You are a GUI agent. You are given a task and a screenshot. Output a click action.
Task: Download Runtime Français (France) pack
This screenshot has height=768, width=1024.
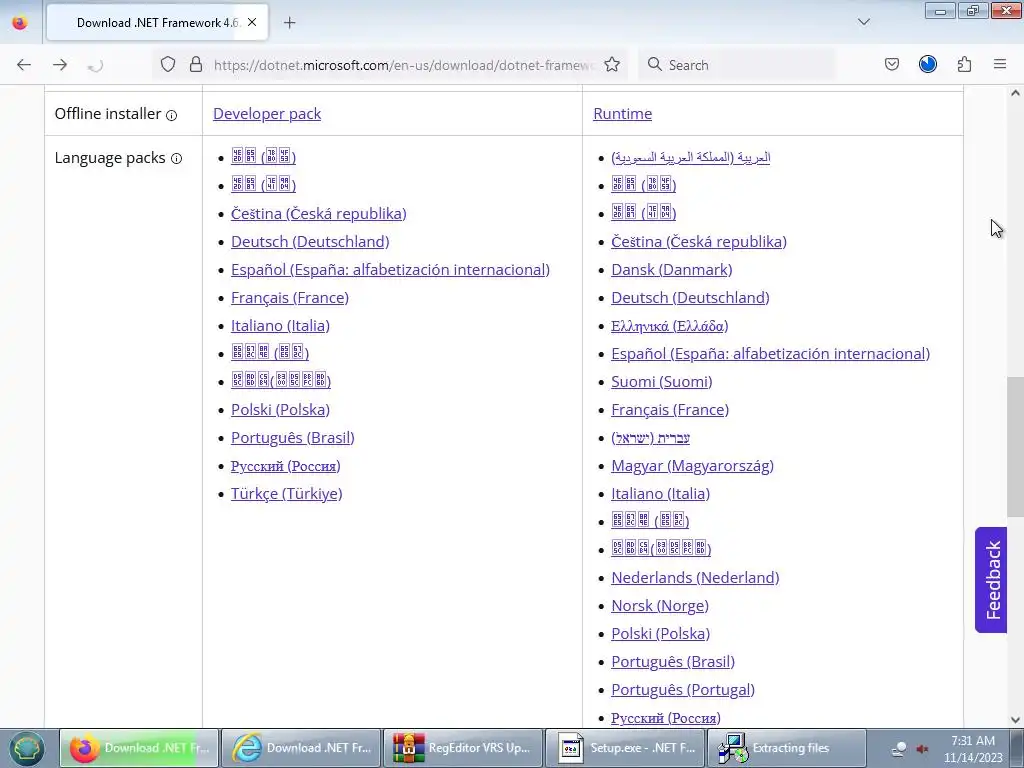click(670, 410)
